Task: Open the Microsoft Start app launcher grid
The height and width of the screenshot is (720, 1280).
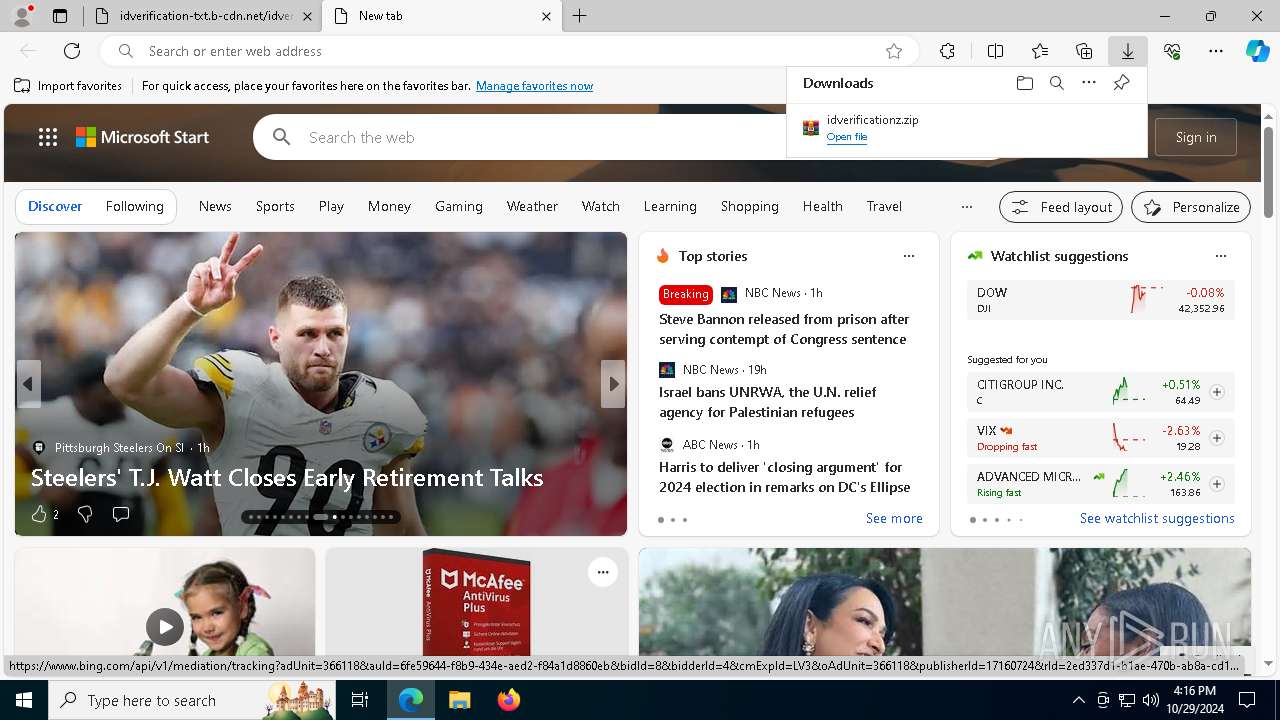Action: pos(48,137)
